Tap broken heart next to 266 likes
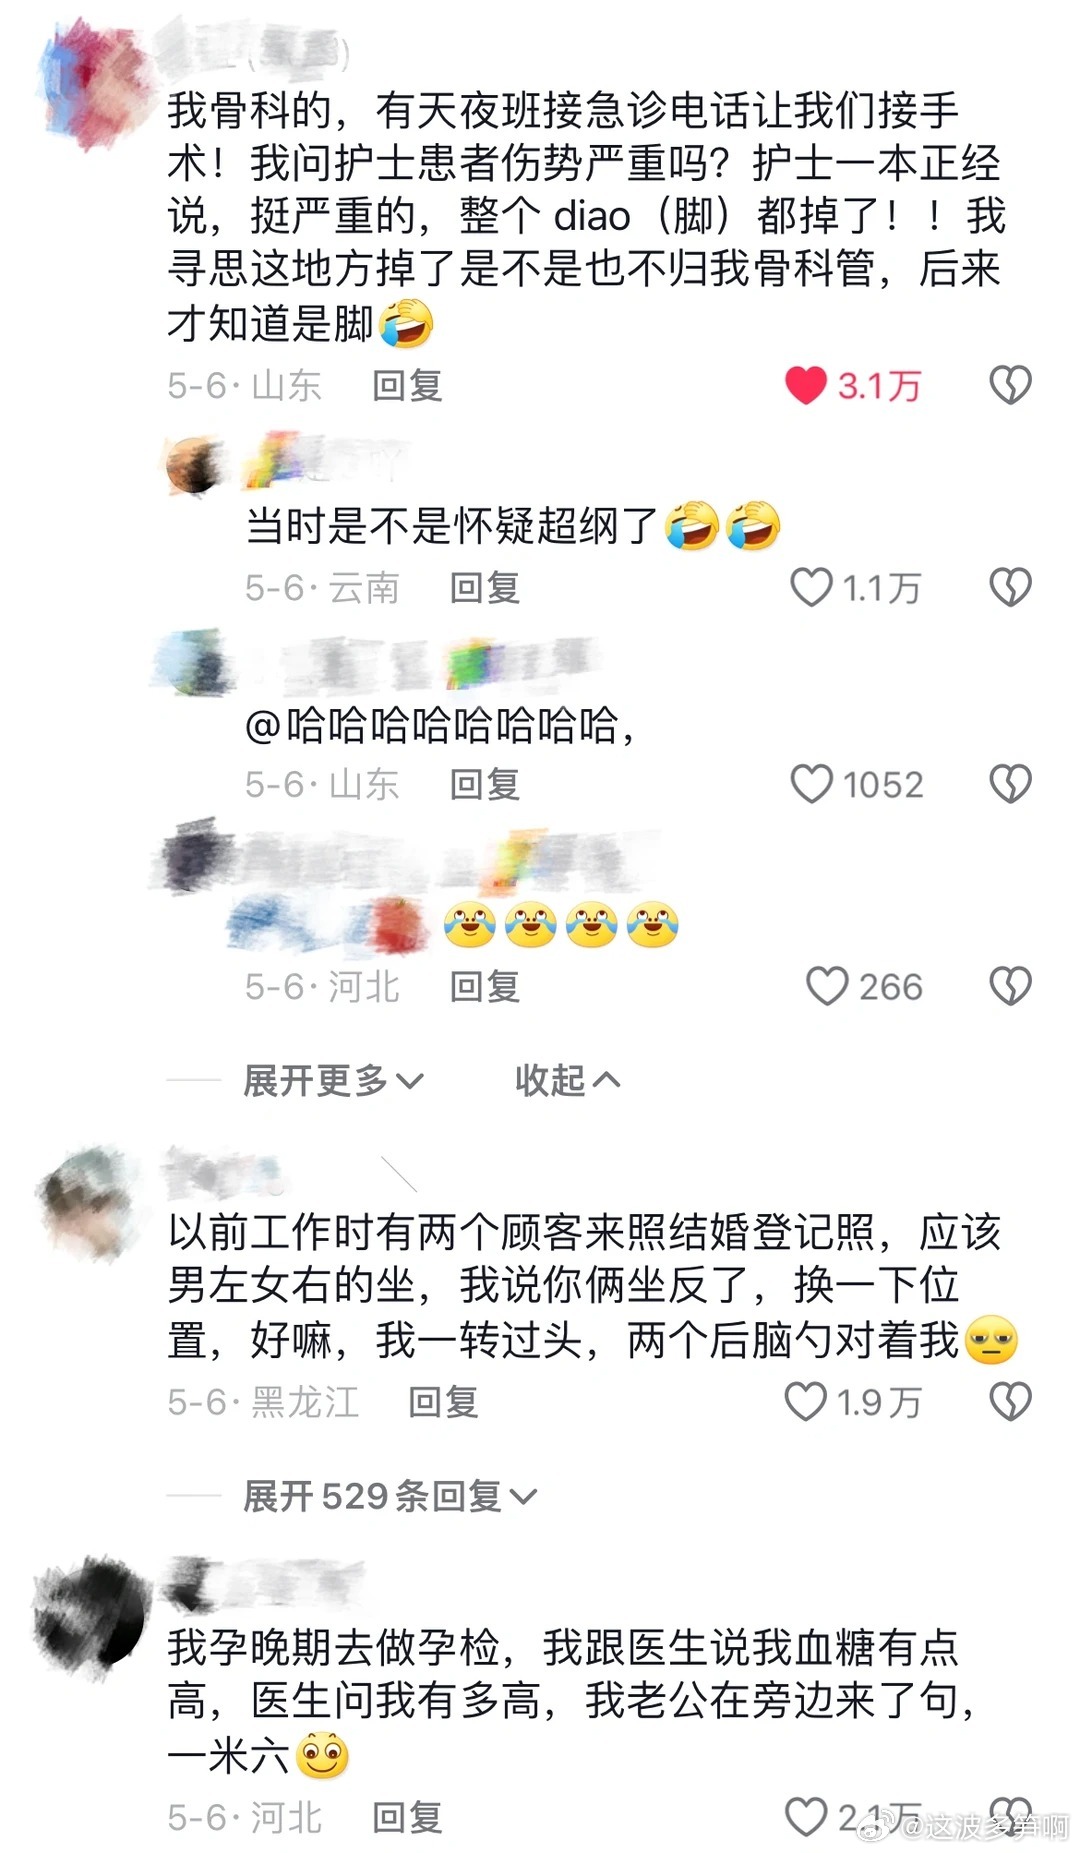The image size is (1080, 1853). point(1010,986)
